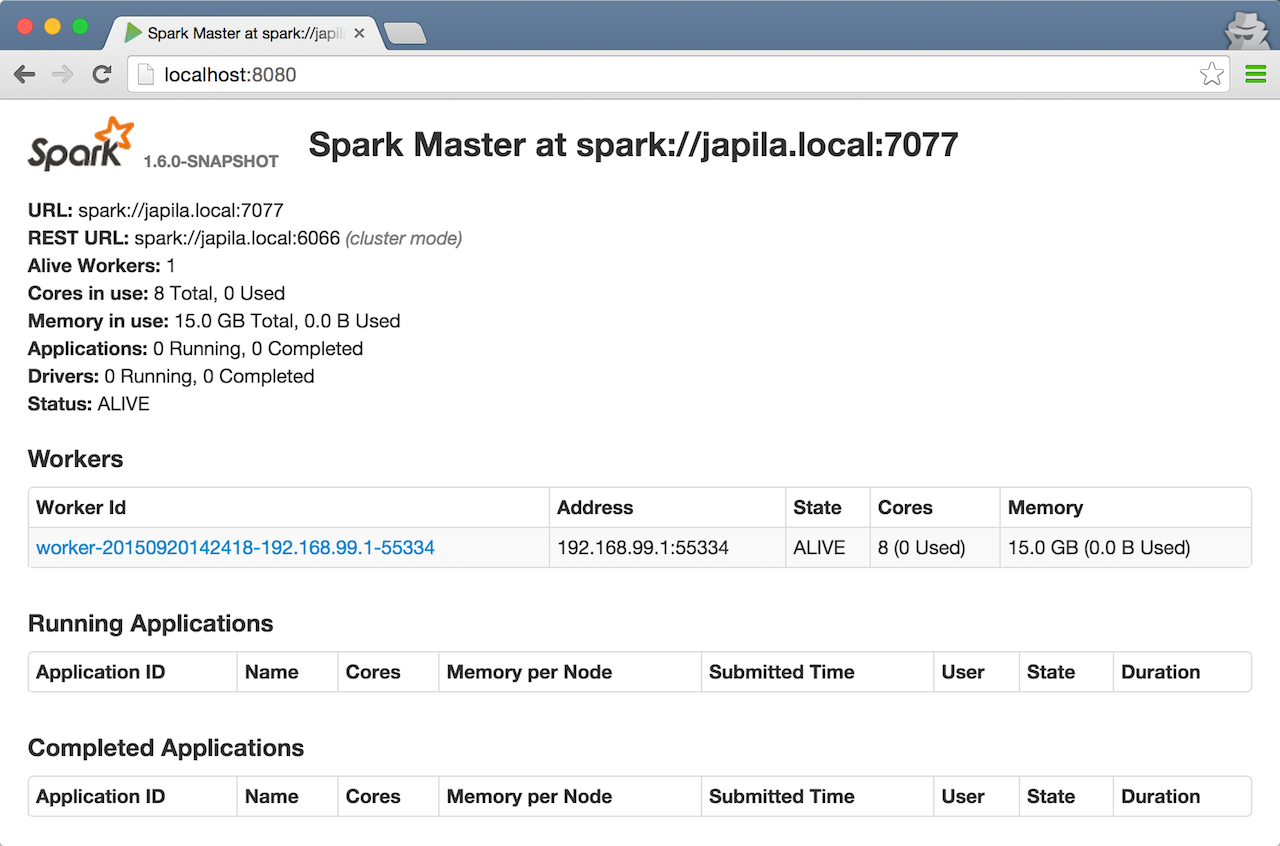Open worker-20150920142418-192.168.99.1-55334 link

(235, 548)
